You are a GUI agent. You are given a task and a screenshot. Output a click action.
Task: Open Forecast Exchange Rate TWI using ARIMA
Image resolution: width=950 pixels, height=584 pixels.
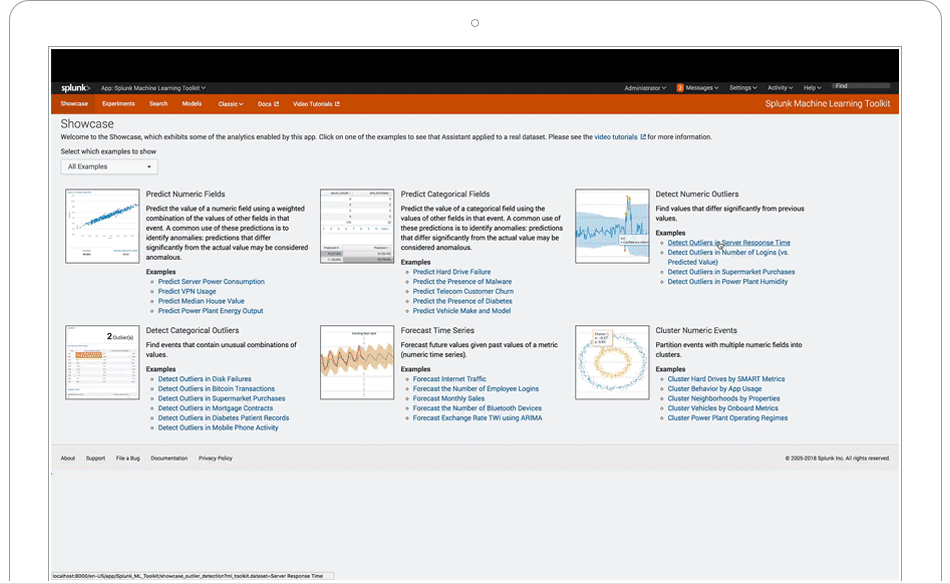point(477,418)
